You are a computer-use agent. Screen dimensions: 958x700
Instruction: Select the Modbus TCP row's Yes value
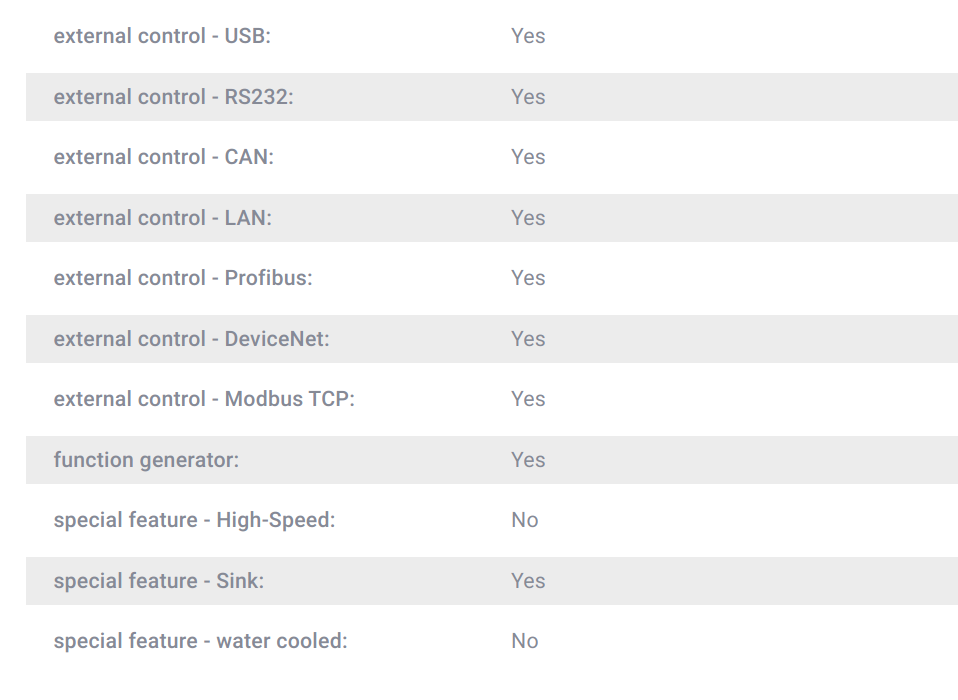point(528,399)
